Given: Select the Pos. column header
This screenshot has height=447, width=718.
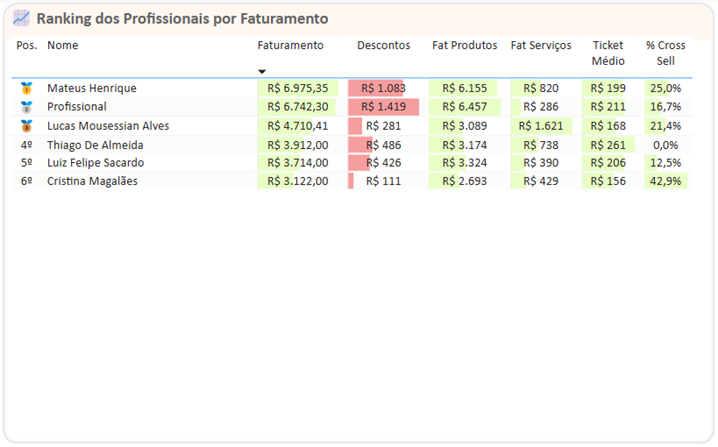Looking at the screenshot, I should point(27,46).
